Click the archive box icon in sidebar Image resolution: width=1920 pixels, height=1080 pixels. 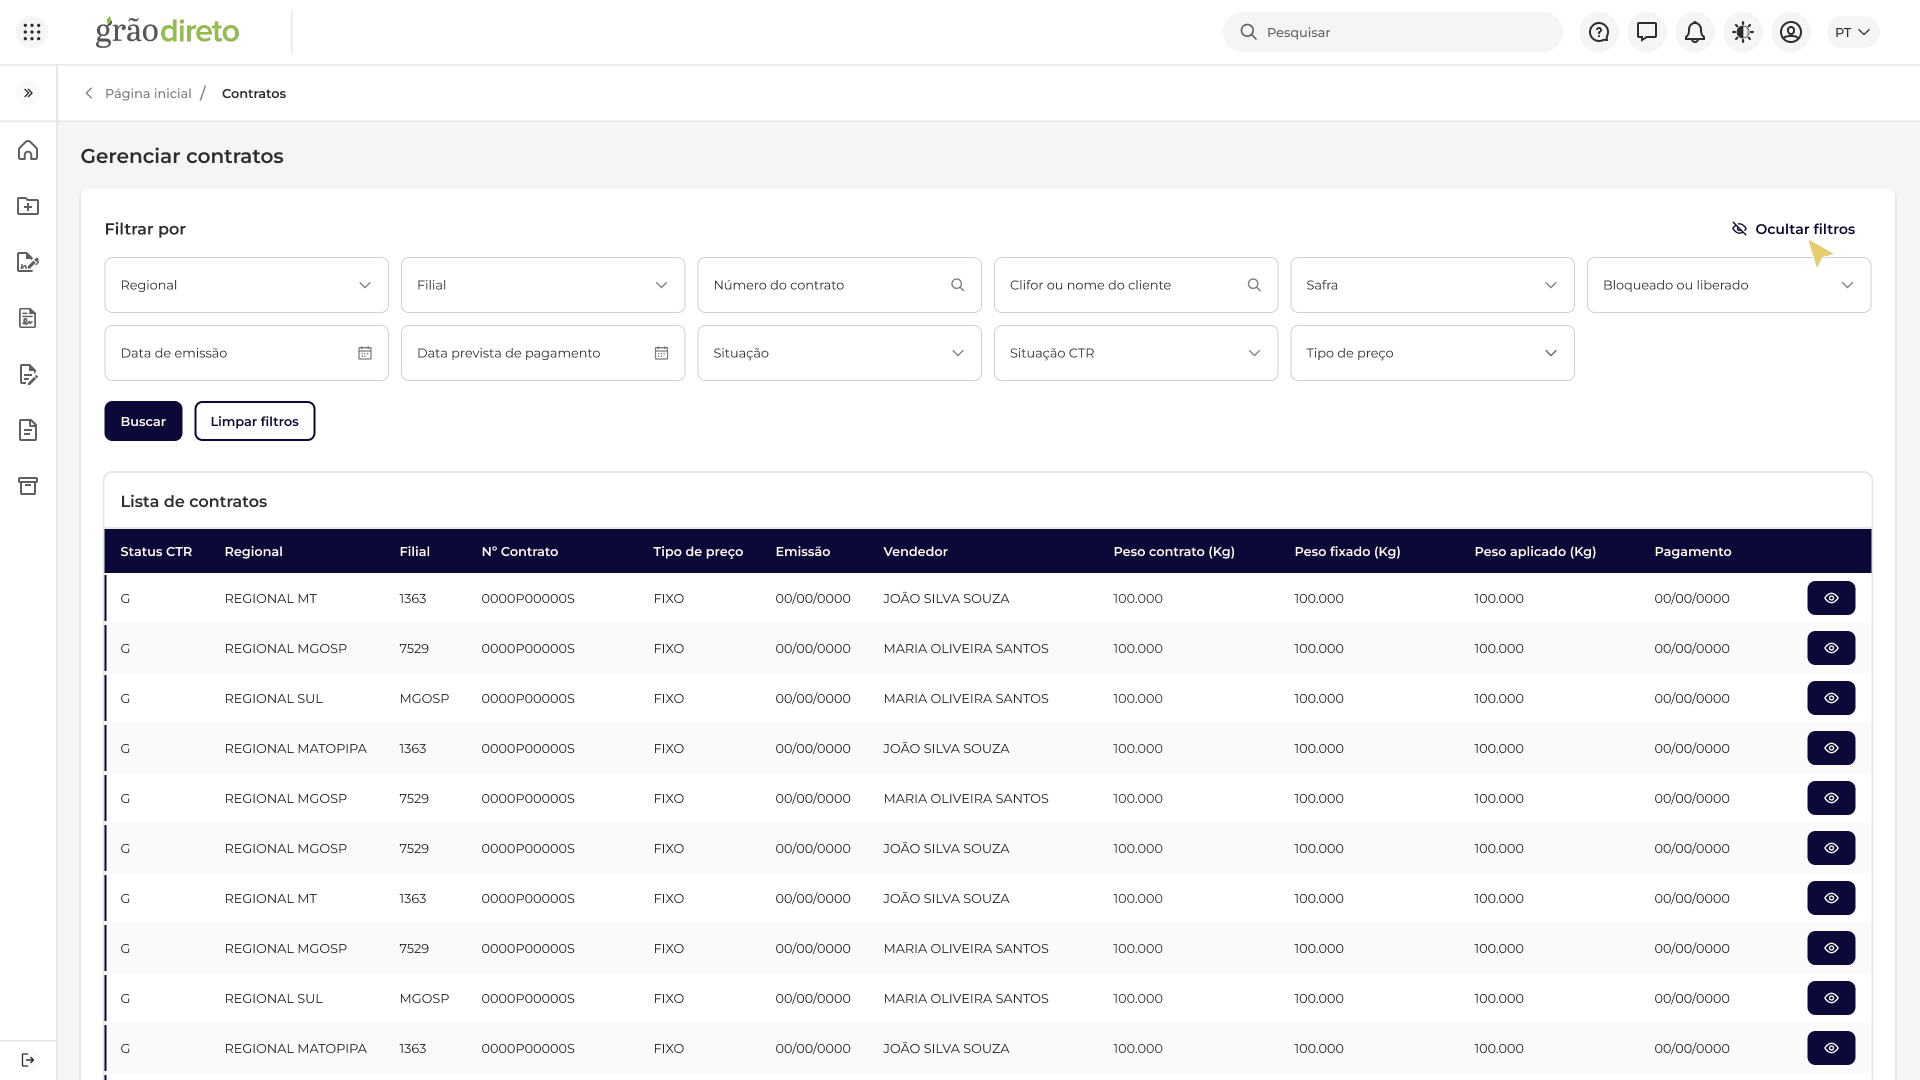28,486
